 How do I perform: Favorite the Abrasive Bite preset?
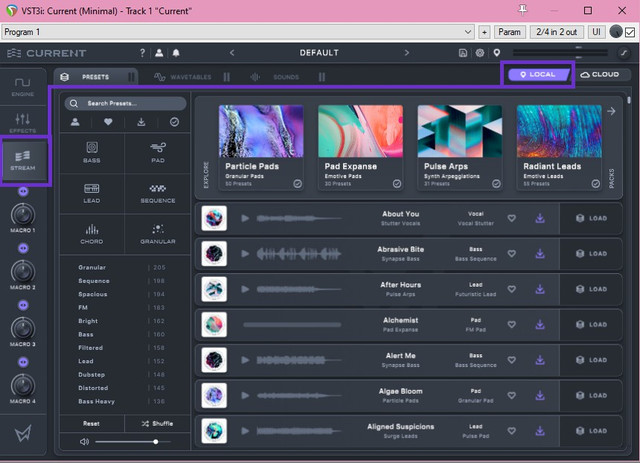click(x=511, y=254)
